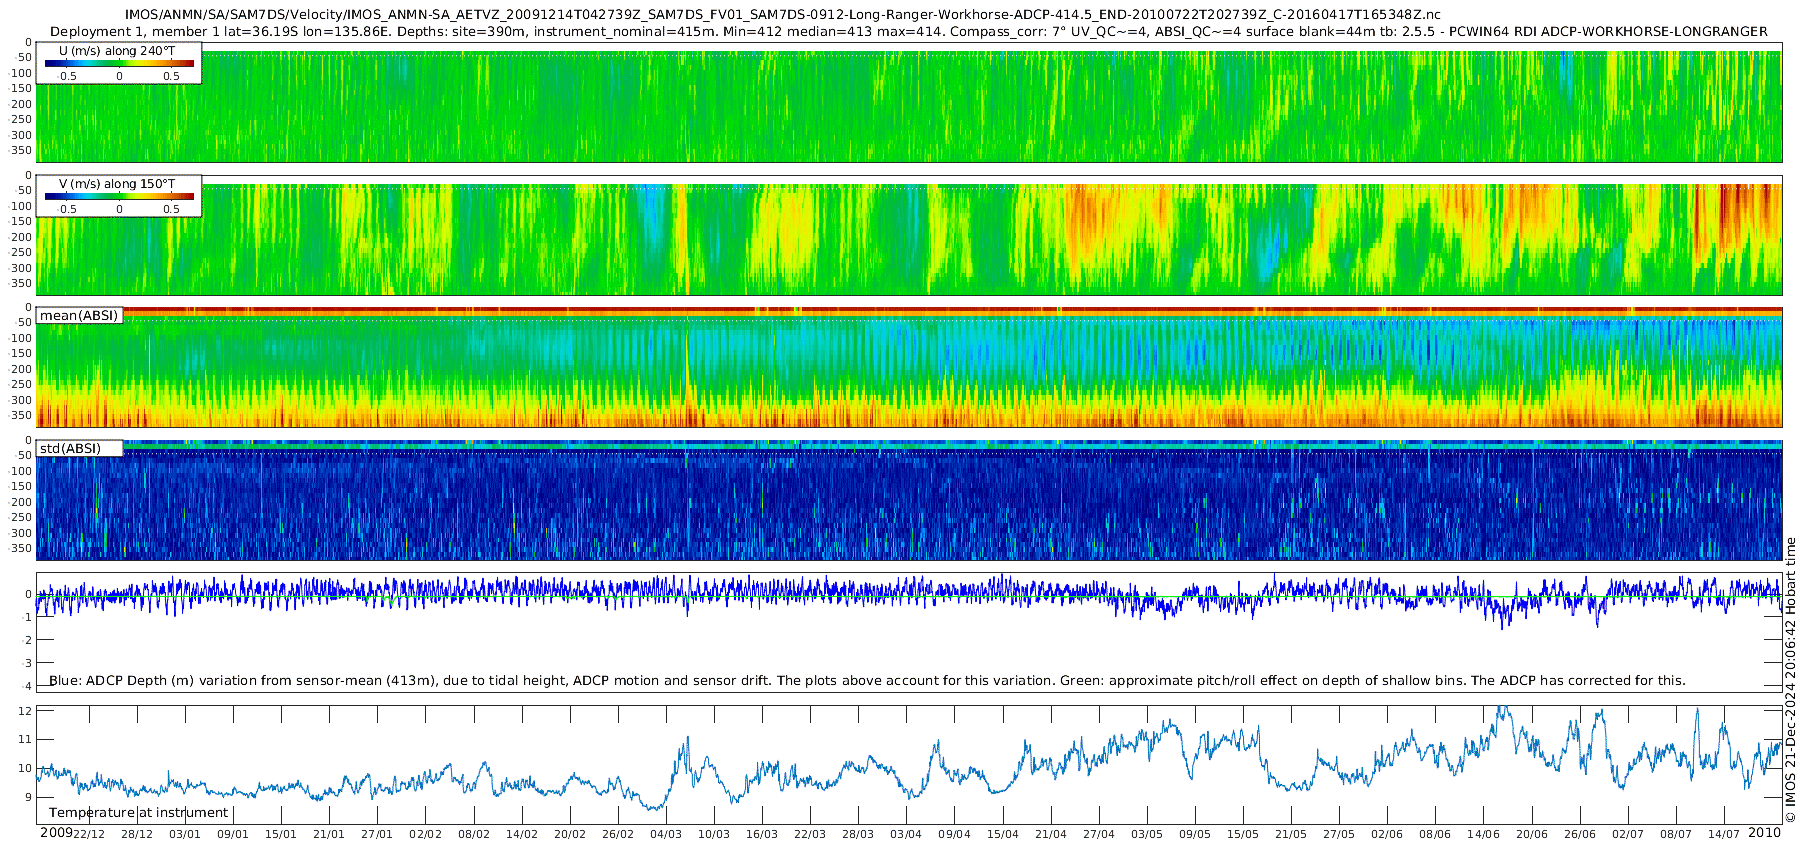1800x850 pixels.
Task: Pick the 04/03 date tick label
Action: [666, 834]
